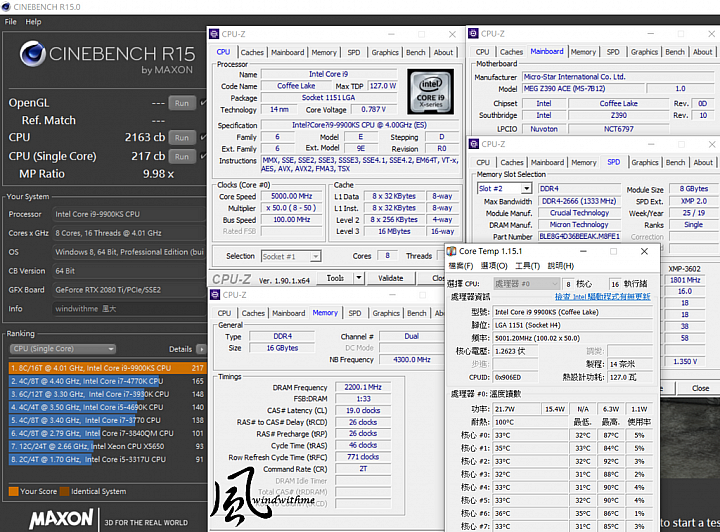
Task: Click the Identical System legend swatch
Action: coord(64,491)
